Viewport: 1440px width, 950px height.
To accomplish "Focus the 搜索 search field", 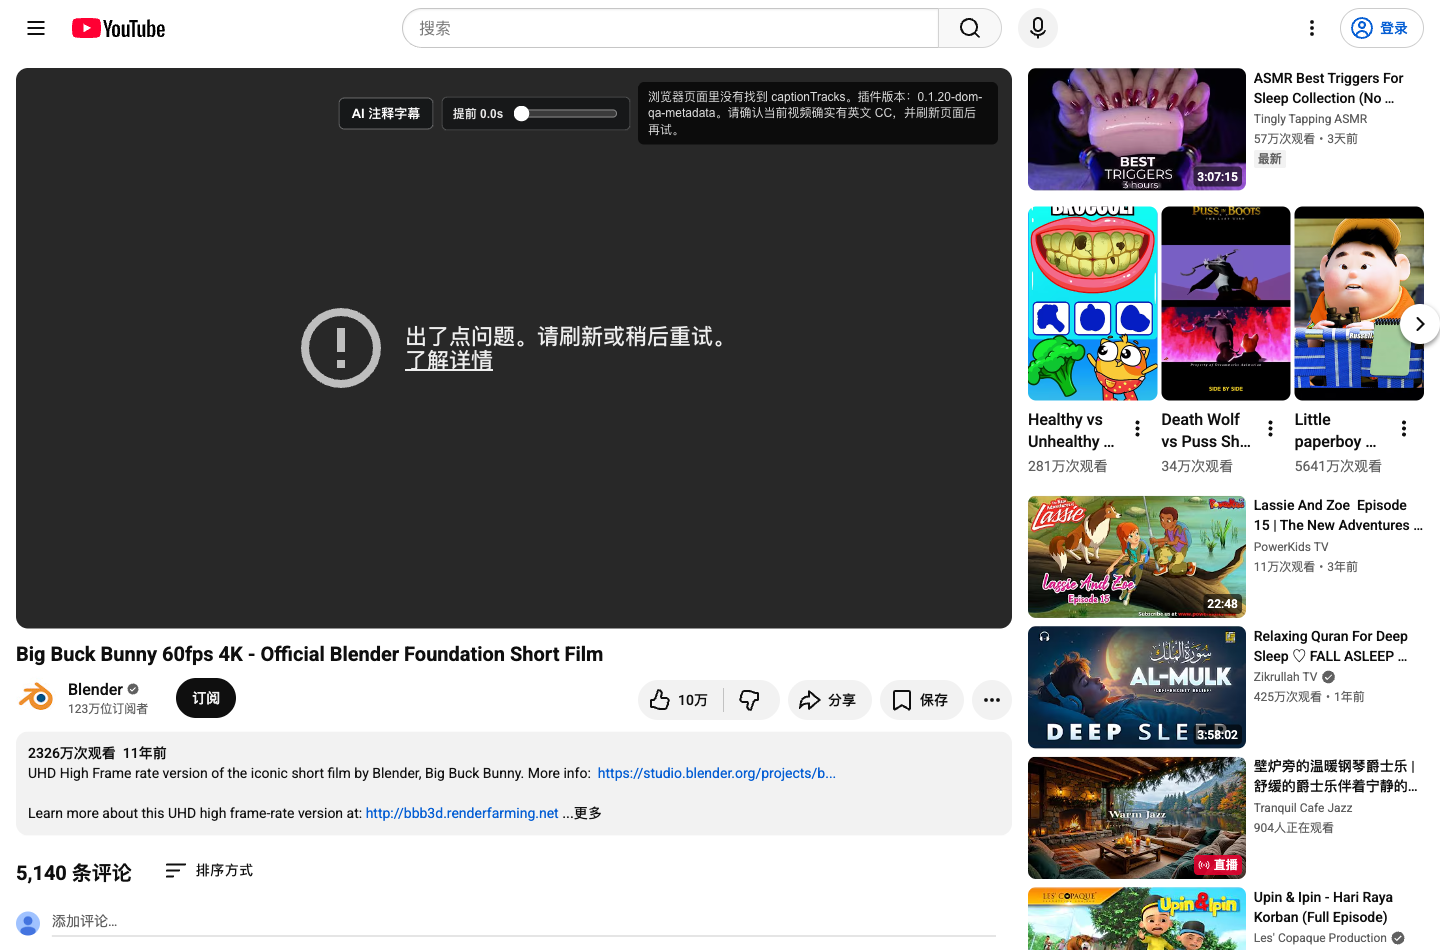I will click(670, 28).
